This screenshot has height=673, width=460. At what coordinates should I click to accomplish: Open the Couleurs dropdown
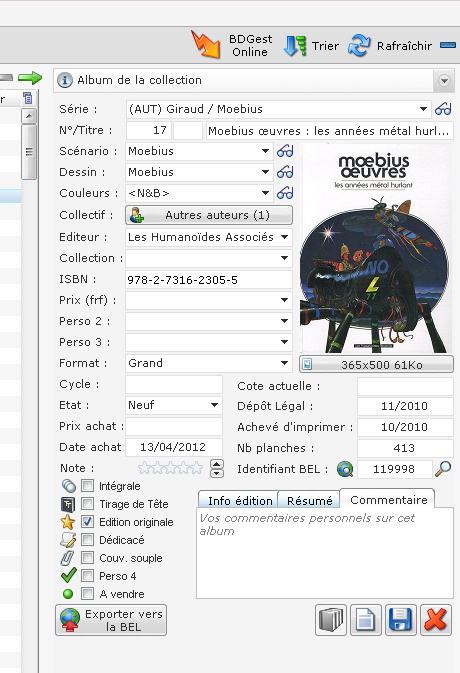point(266,193)
